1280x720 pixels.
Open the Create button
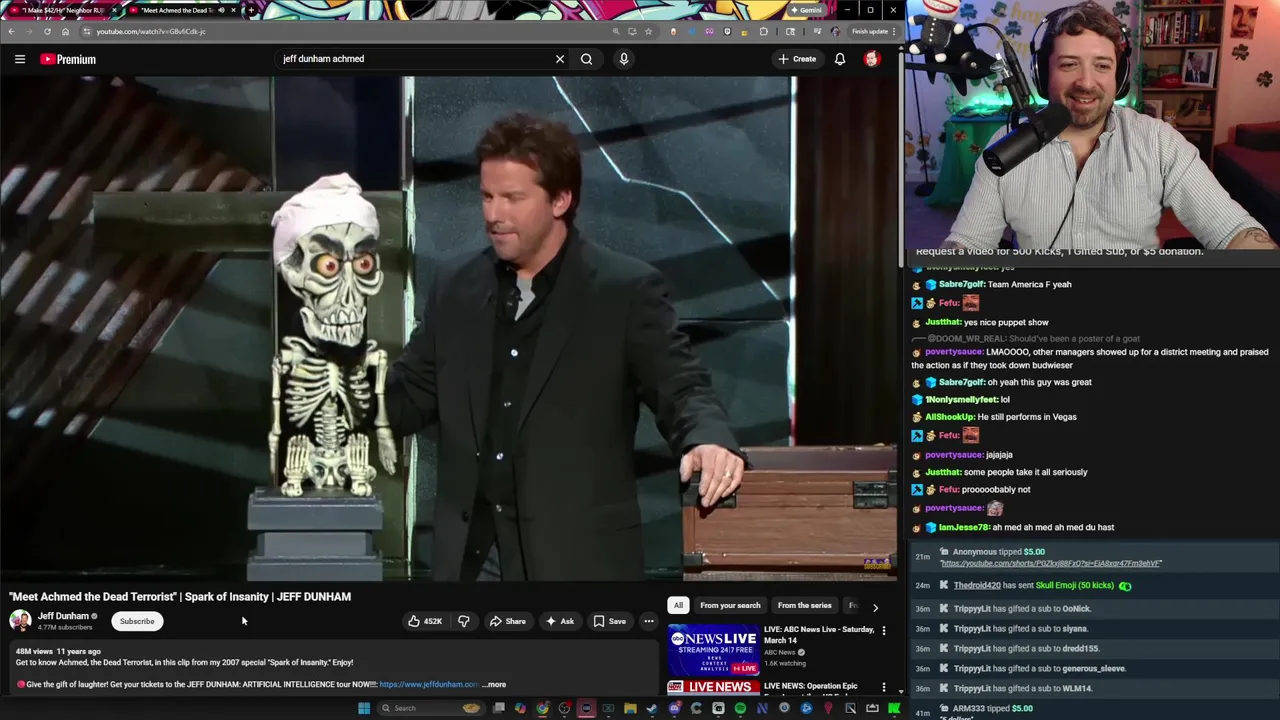coord(797,59)
